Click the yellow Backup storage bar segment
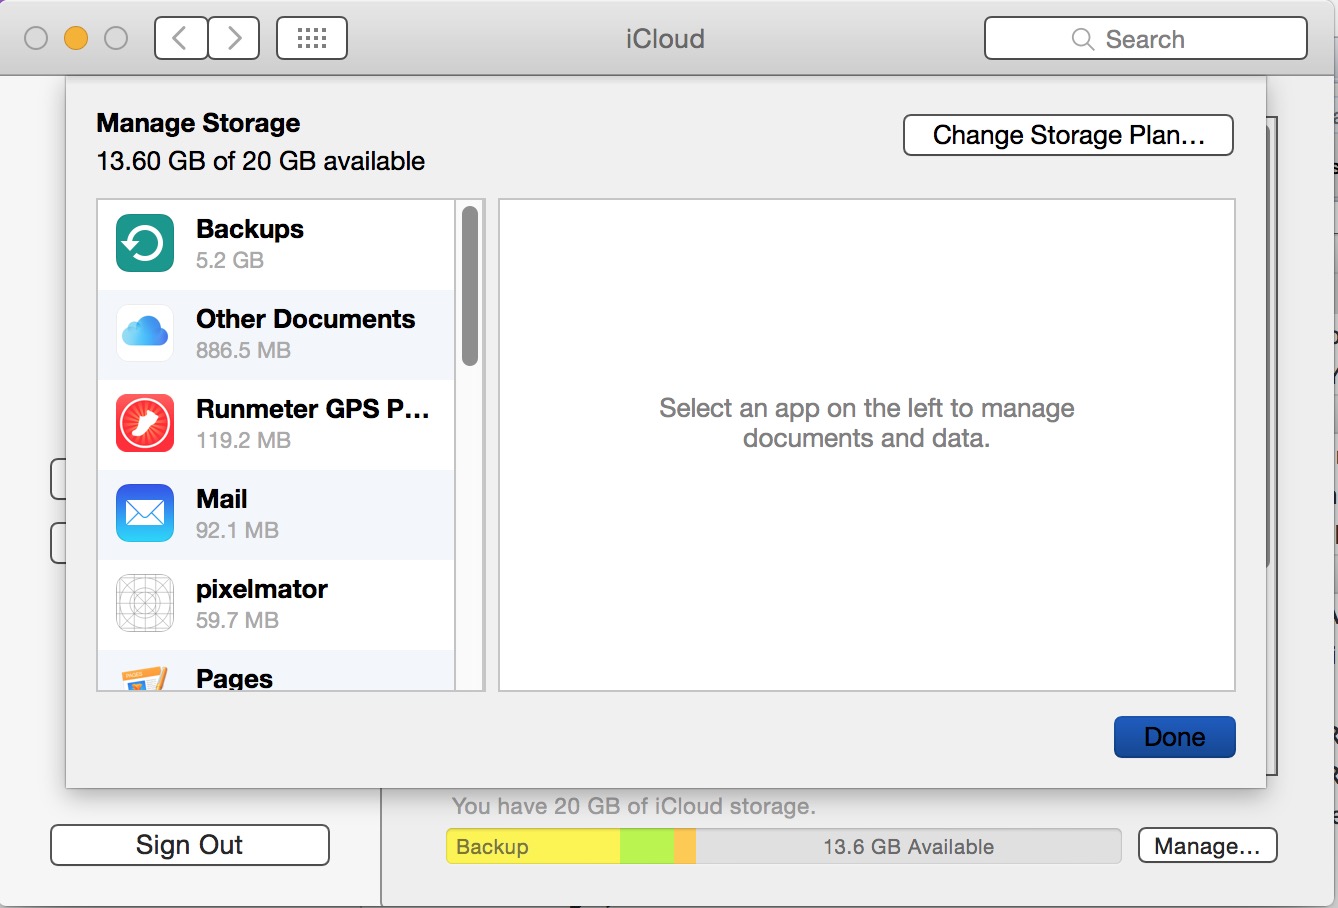 pos(533,846)
